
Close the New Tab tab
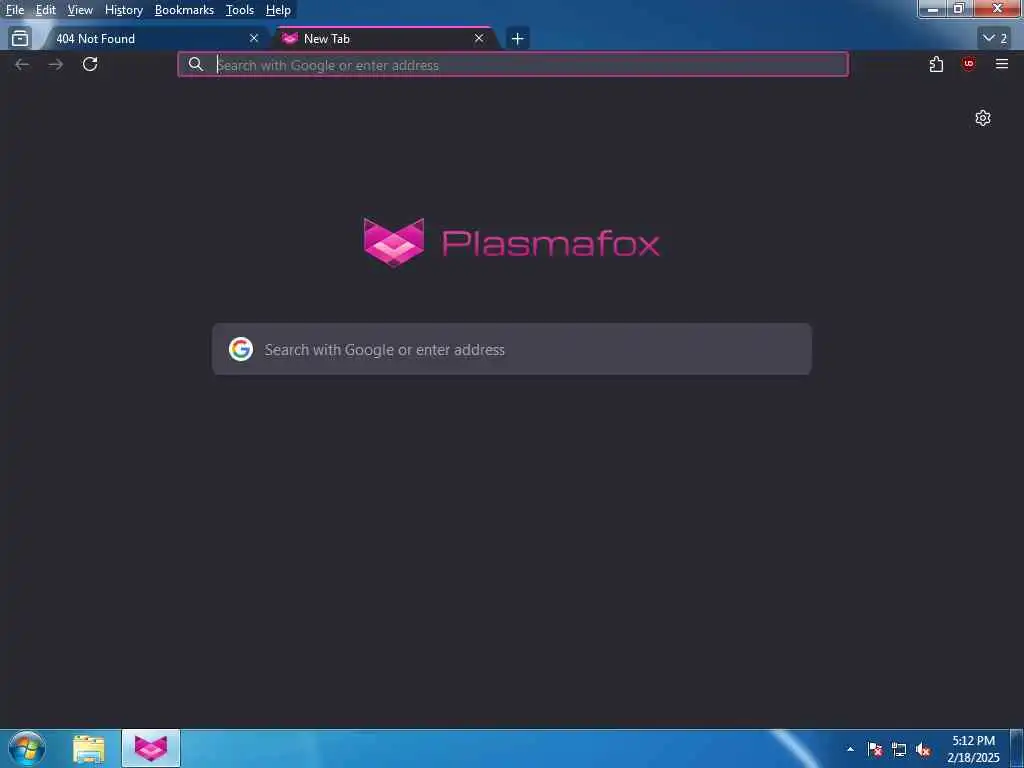coord(479,39)
